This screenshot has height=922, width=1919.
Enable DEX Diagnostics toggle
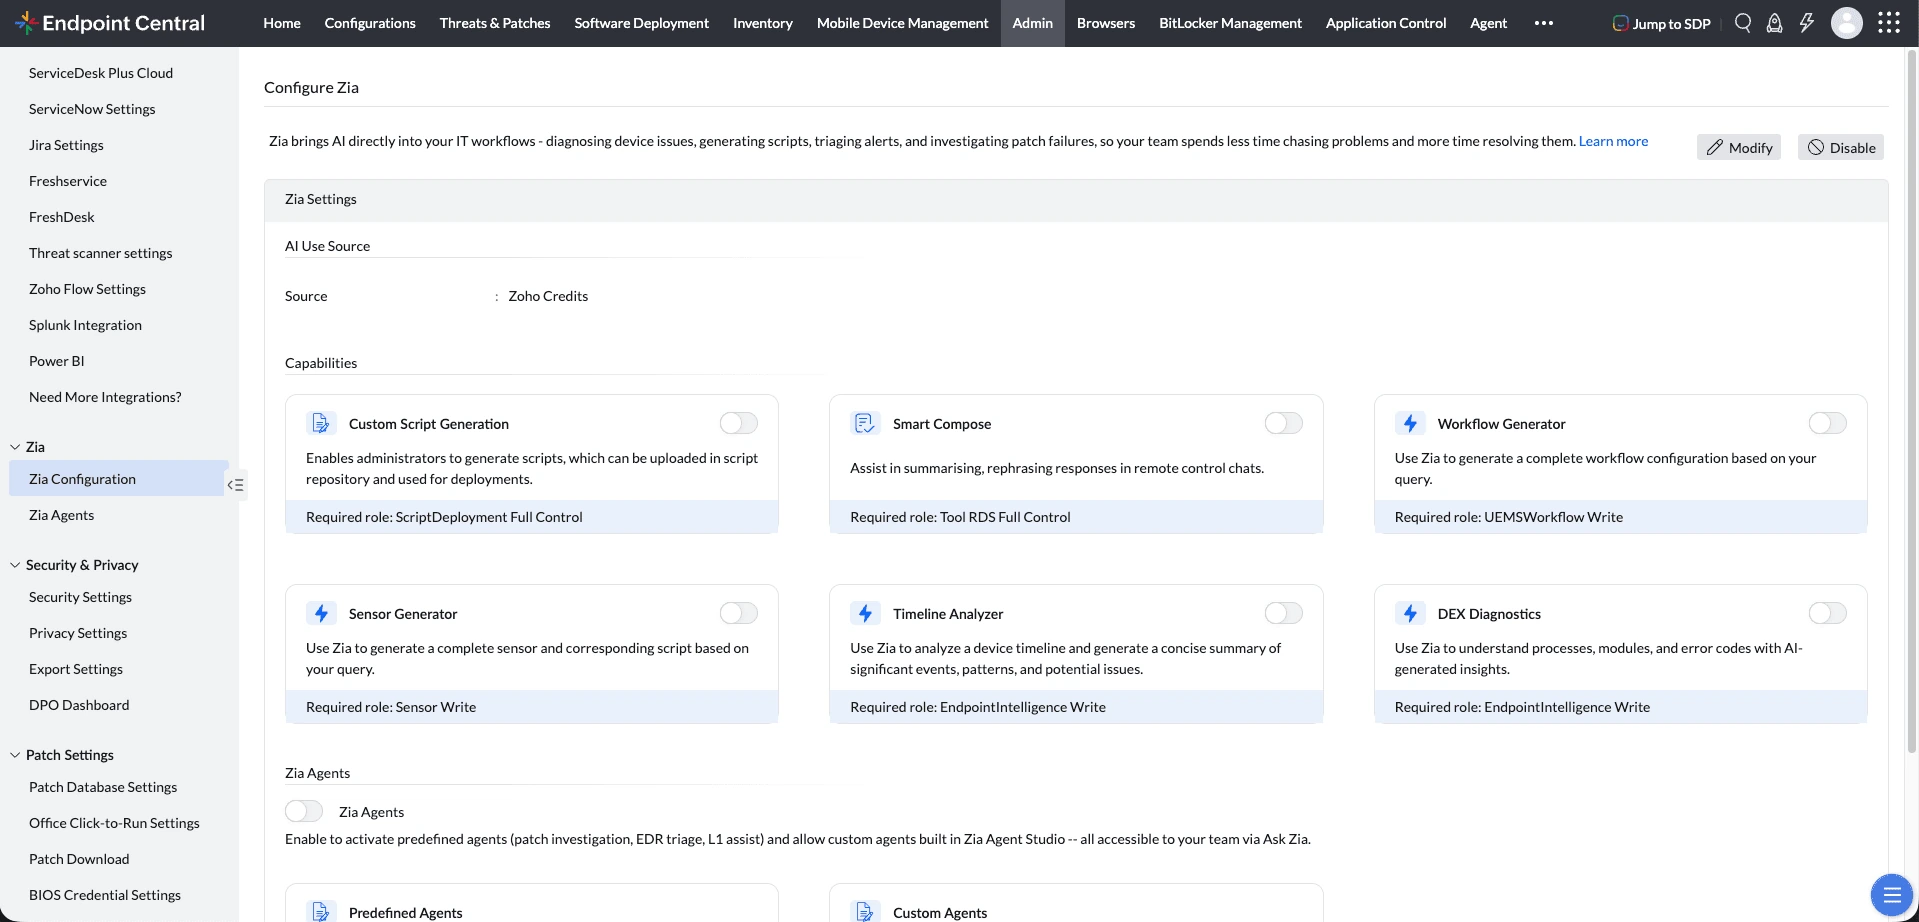tap(1827, 613)
